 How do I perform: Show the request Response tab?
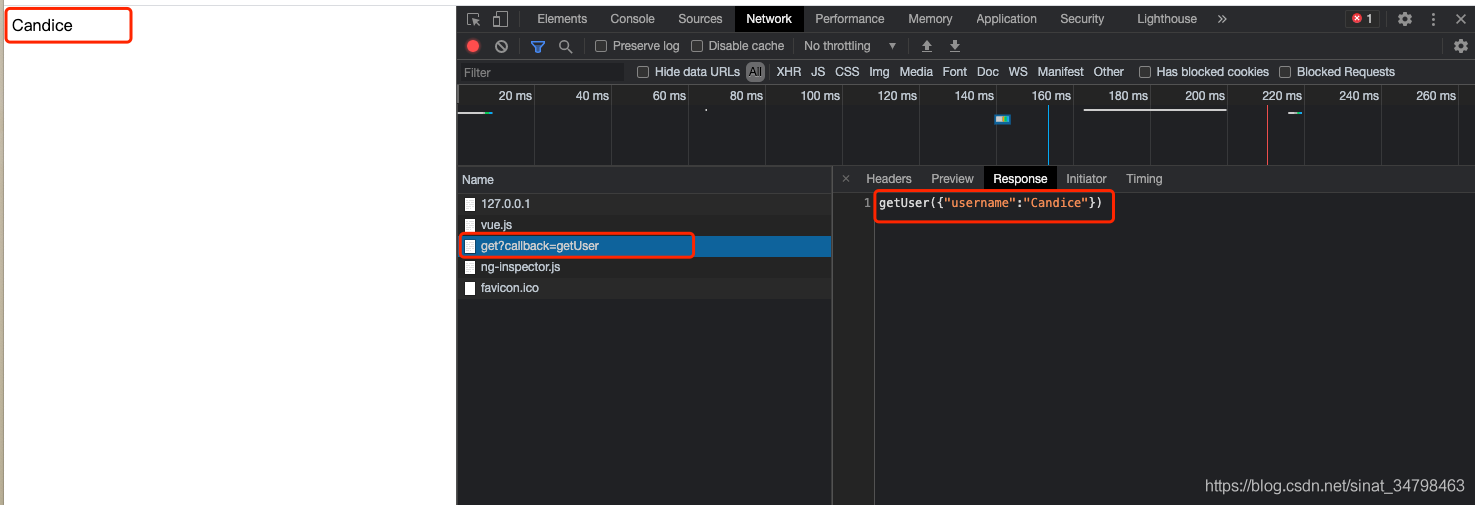click(x=1020, y=179)
